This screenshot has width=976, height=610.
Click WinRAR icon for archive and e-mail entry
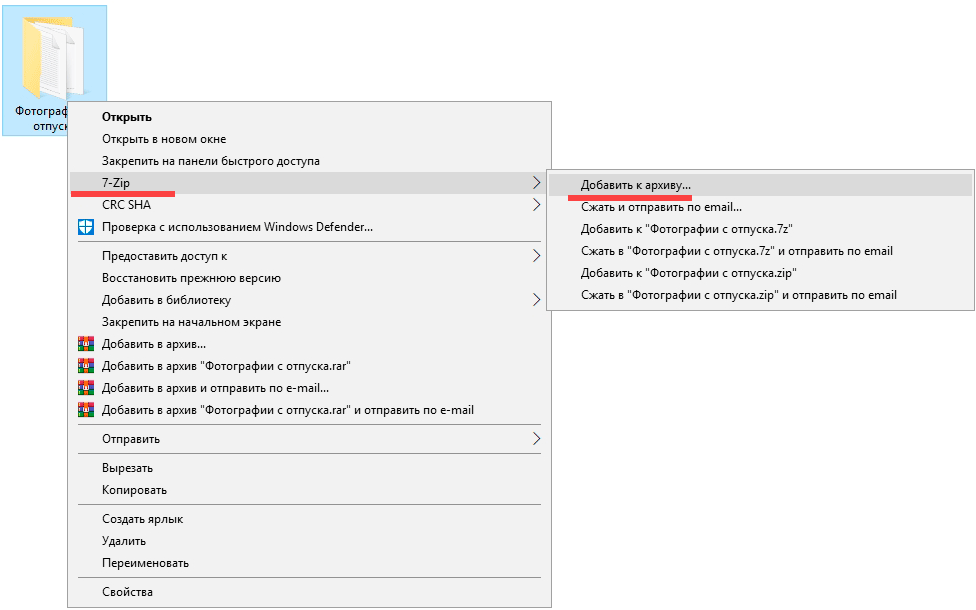pos(85,388)
